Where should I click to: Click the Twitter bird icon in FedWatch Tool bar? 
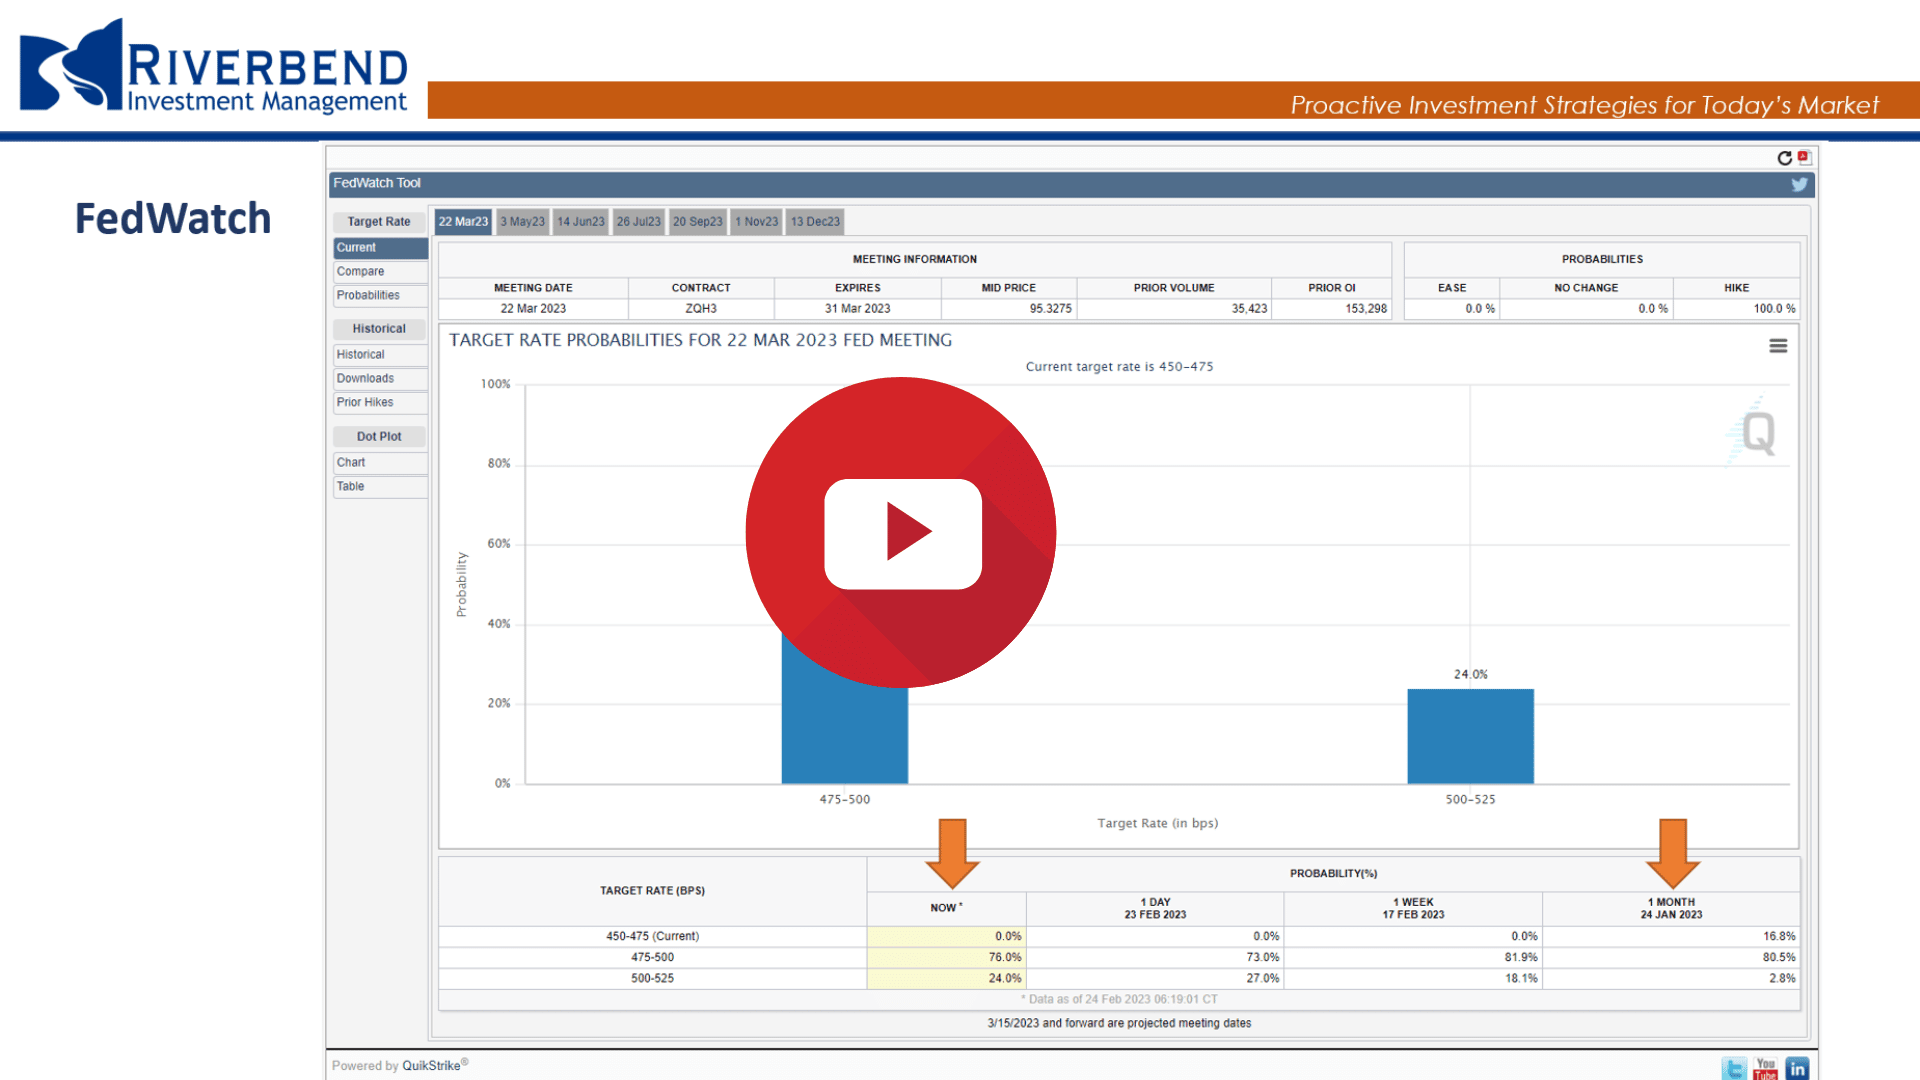tap(1799, 184)
